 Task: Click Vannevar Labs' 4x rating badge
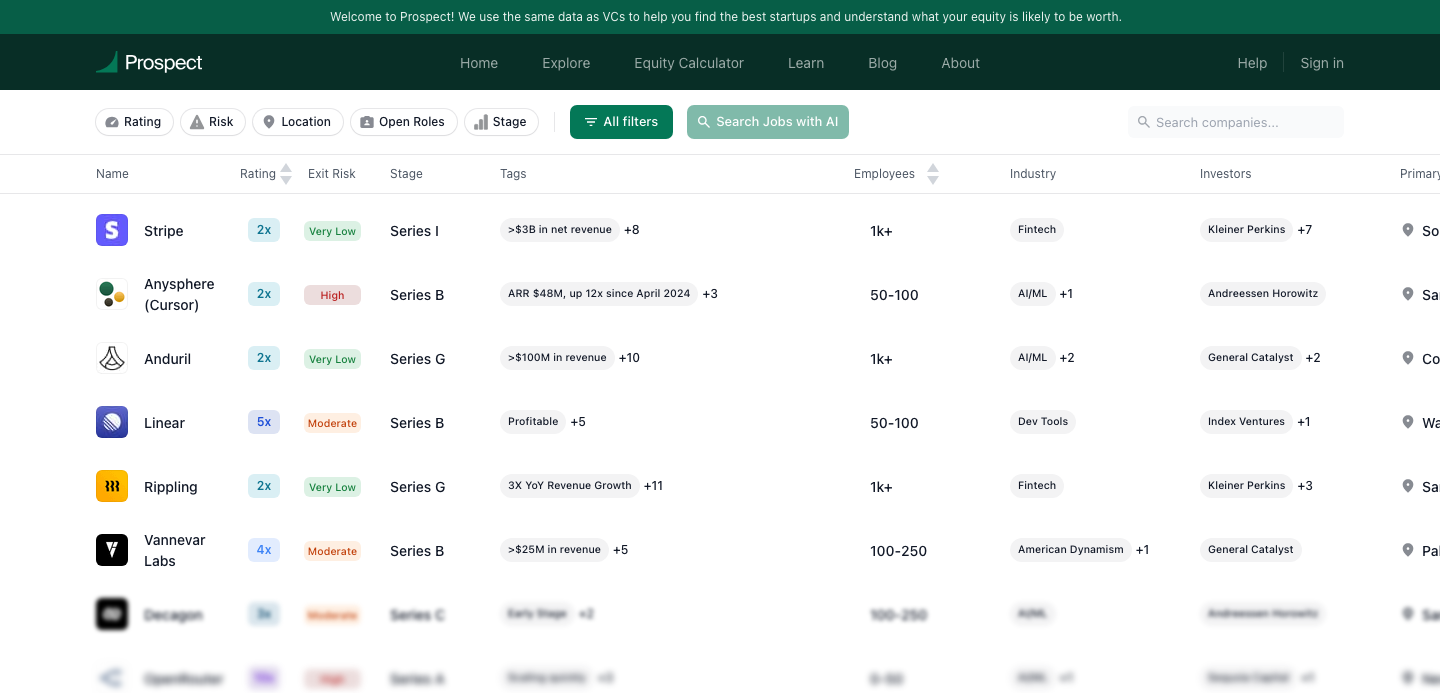(x=264, y=550)
